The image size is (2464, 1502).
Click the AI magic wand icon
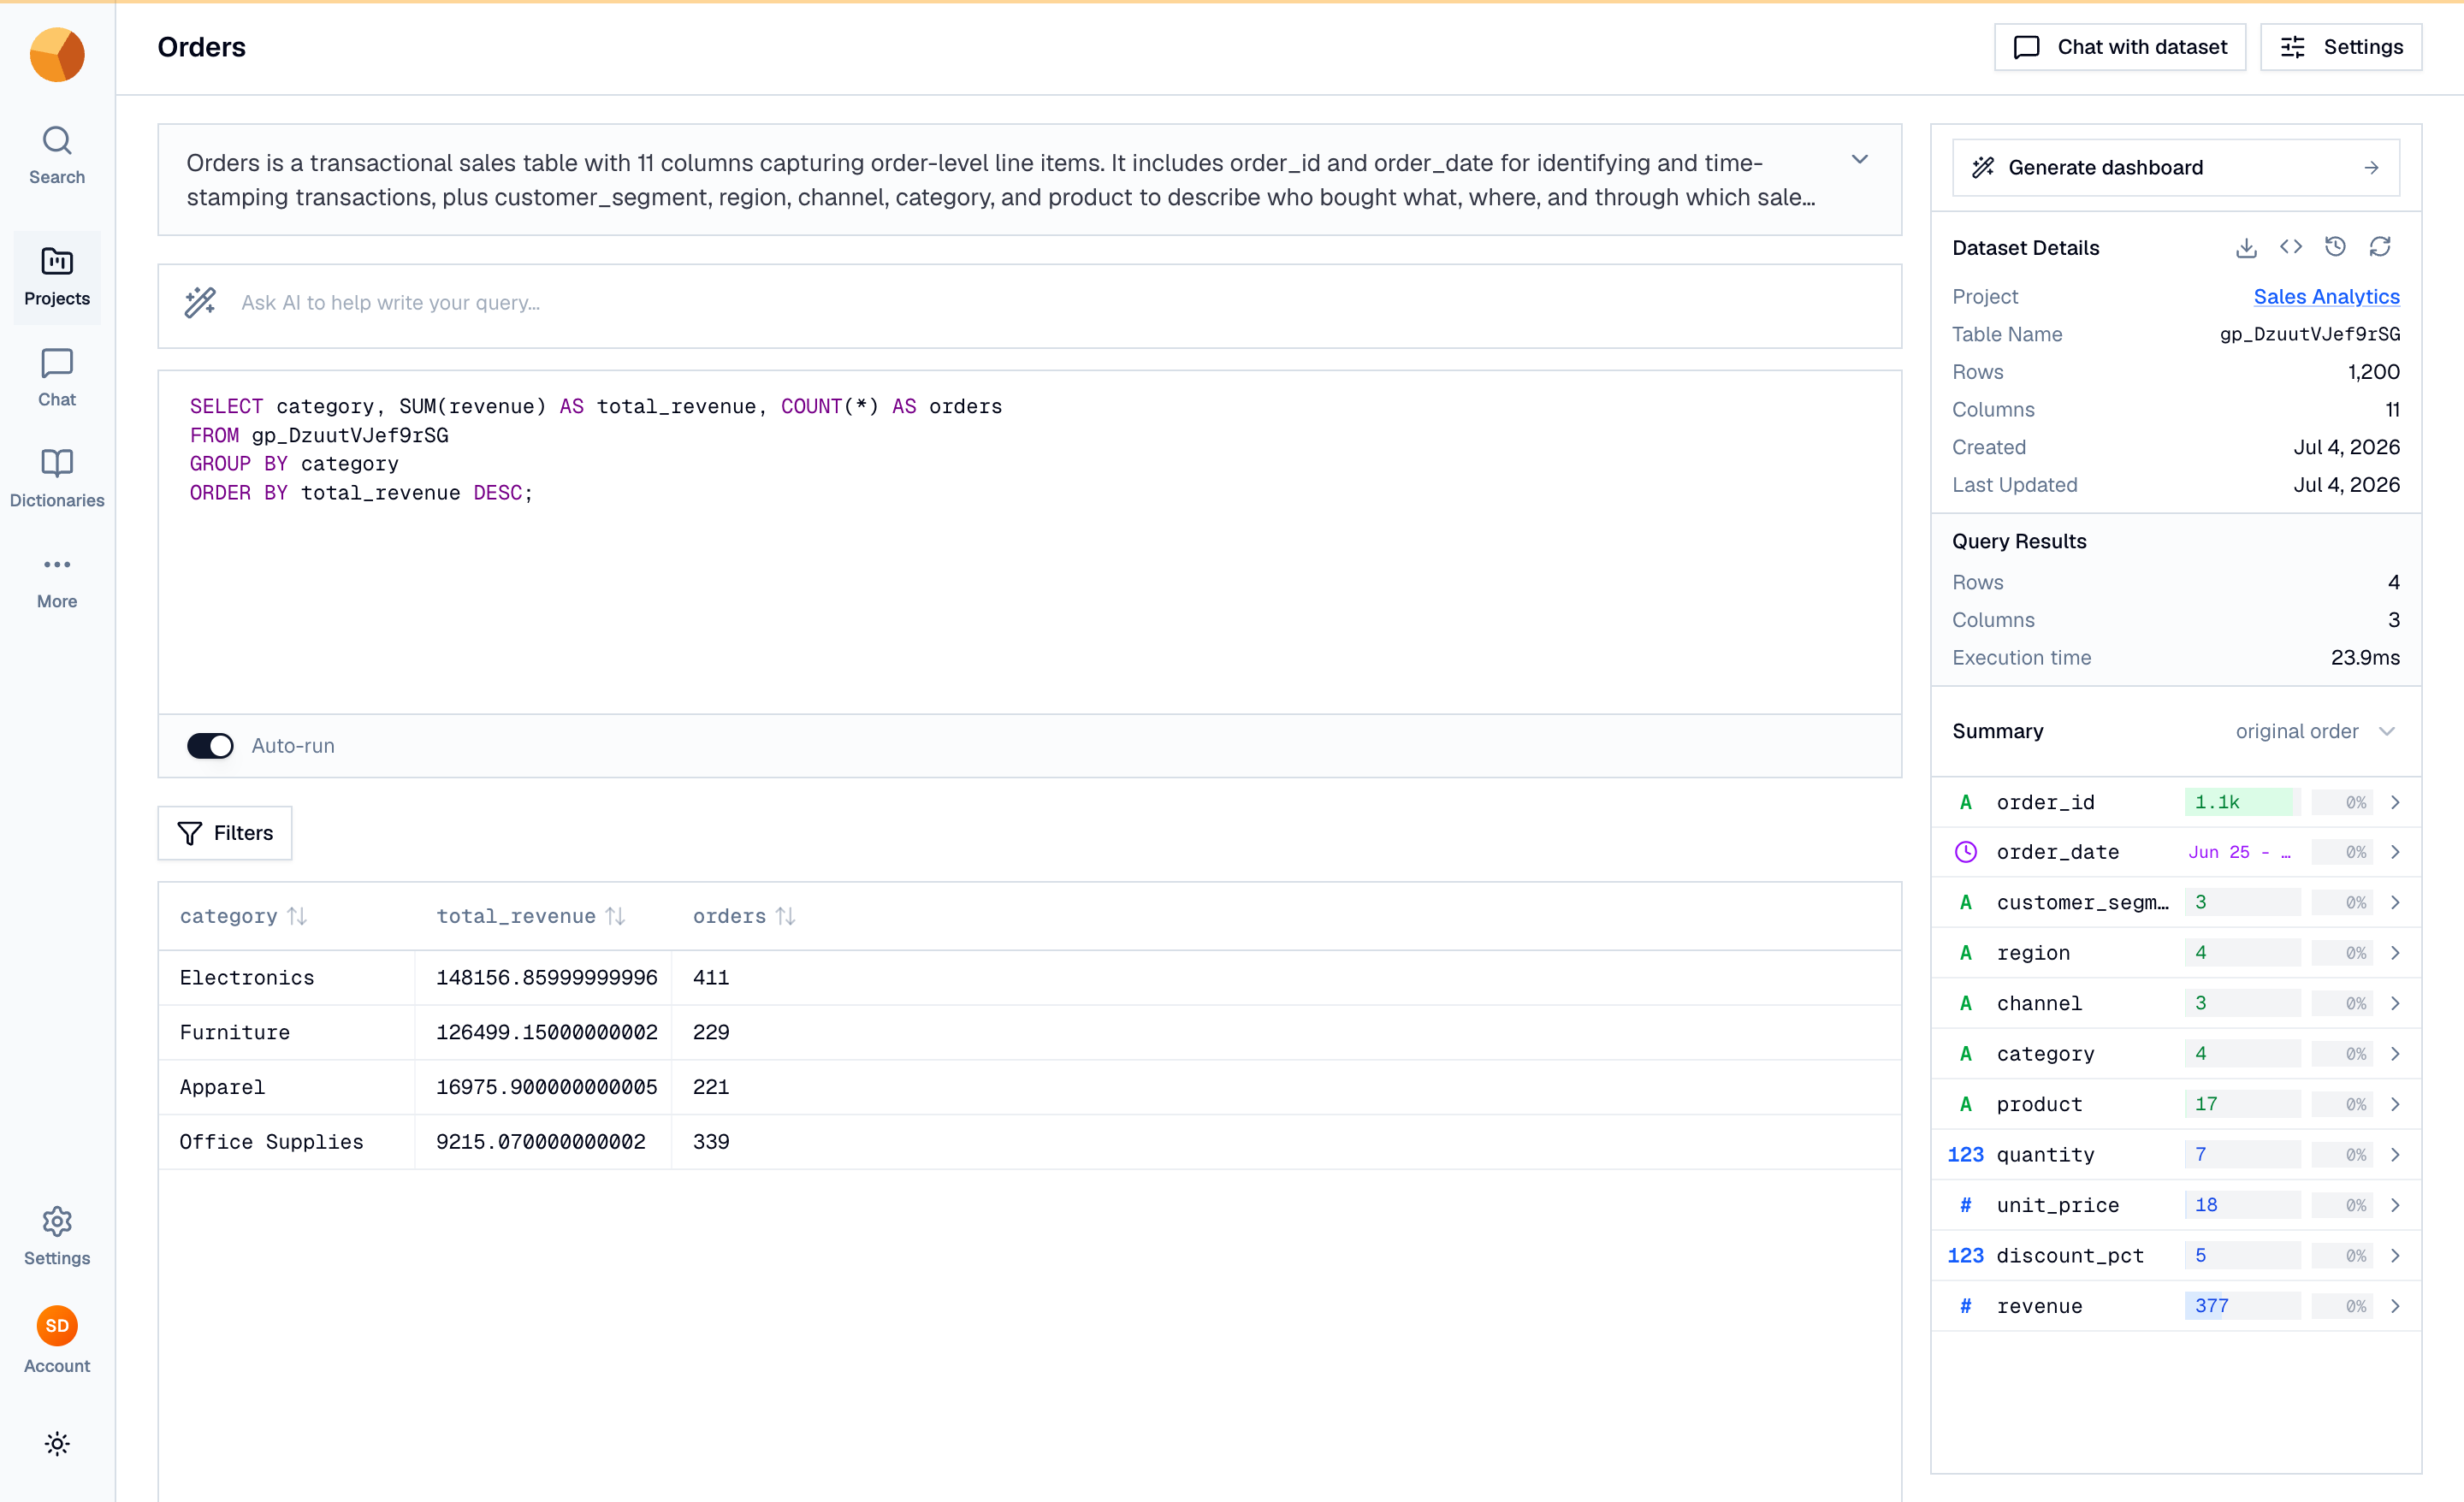(x=200, y=302)
